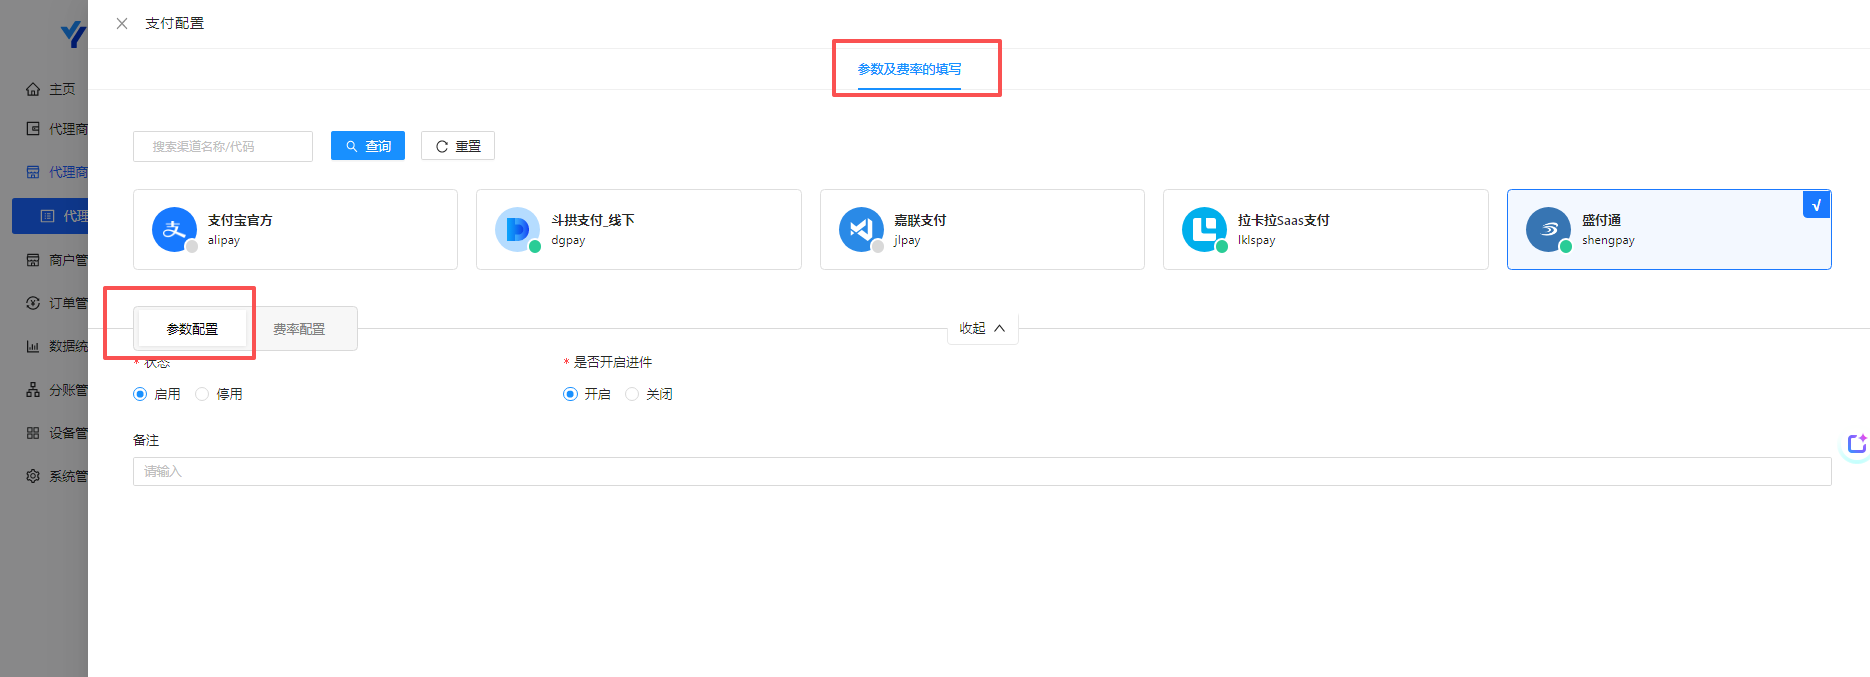Click the 查询 search button
The image size is (1870, 677).
point(368,146)
